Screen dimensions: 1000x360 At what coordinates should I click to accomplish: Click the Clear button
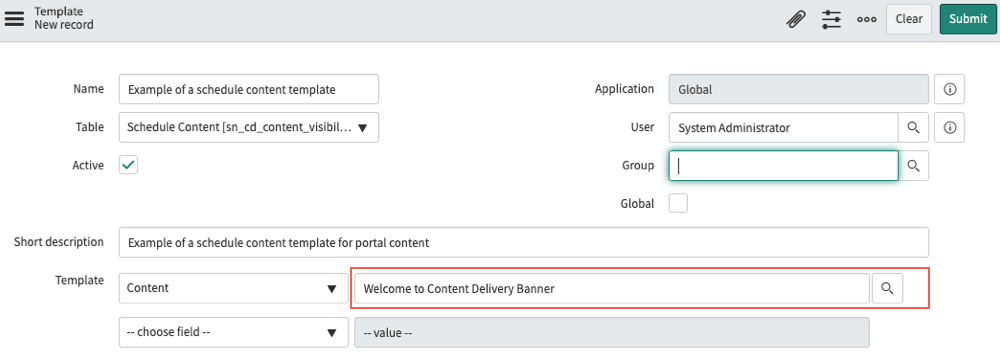(909, 19)
